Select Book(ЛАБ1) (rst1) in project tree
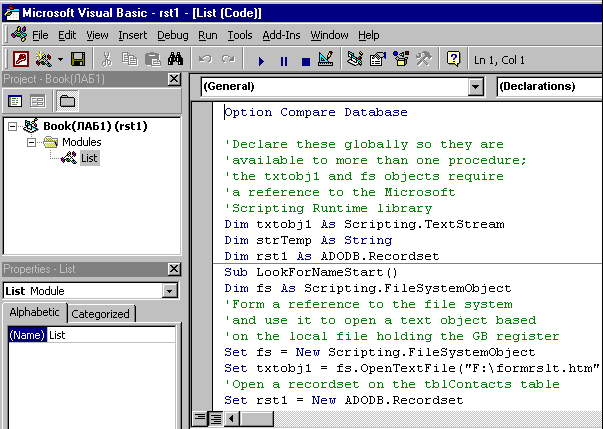Viewport: 603px width, 429px height. point(95,126)
